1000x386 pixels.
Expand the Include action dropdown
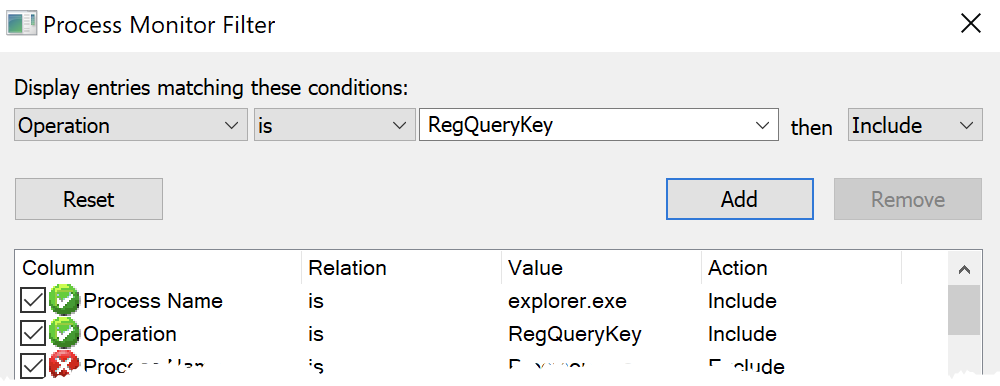tap(915, 125)
